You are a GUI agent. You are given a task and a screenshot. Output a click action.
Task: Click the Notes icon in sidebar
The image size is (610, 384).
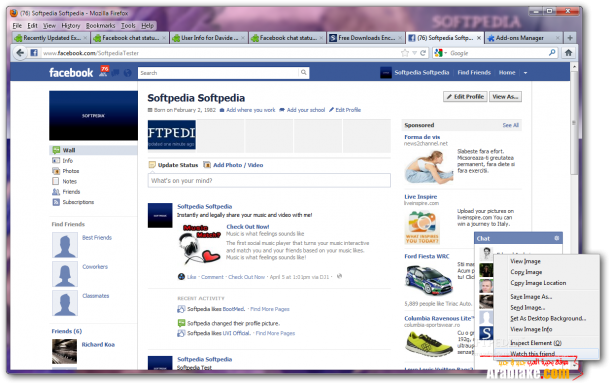(x=56, y=181)
